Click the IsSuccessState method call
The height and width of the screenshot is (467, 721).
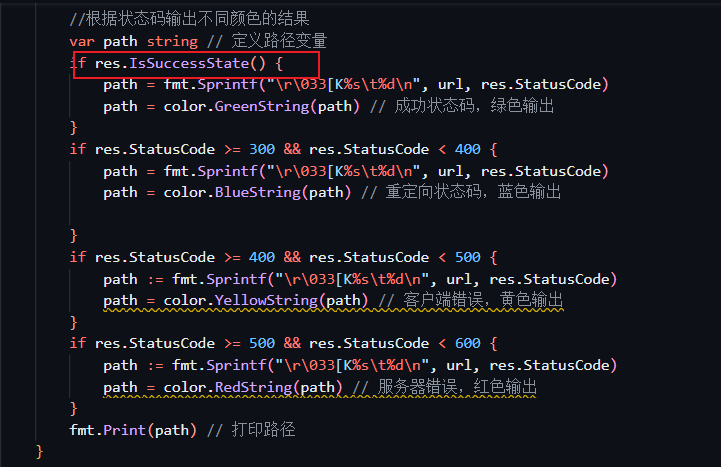coord(189,63)
